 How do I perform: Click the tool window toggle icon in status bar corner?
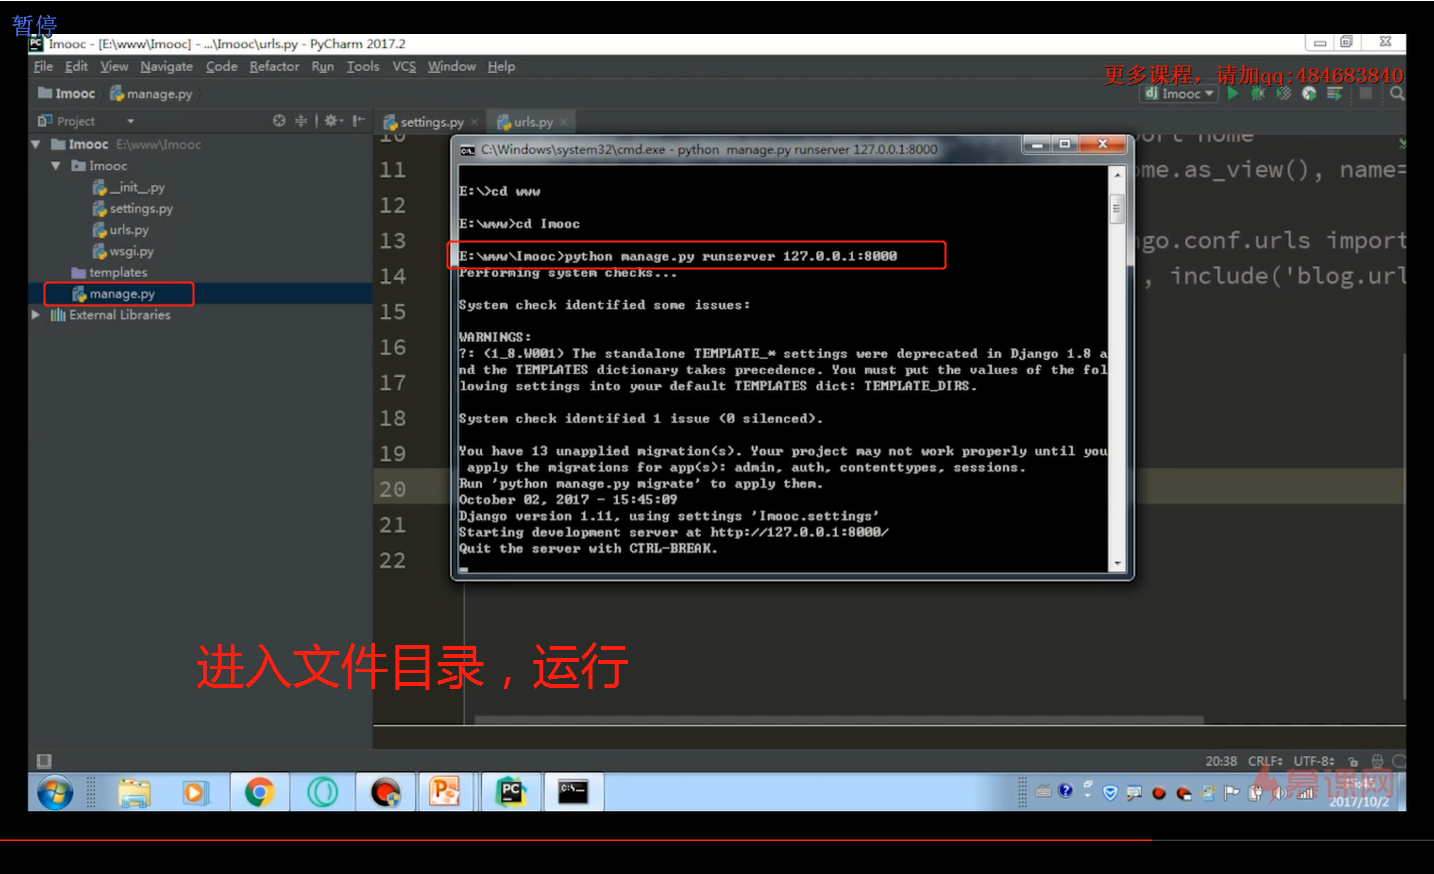[x=44, y=761]
